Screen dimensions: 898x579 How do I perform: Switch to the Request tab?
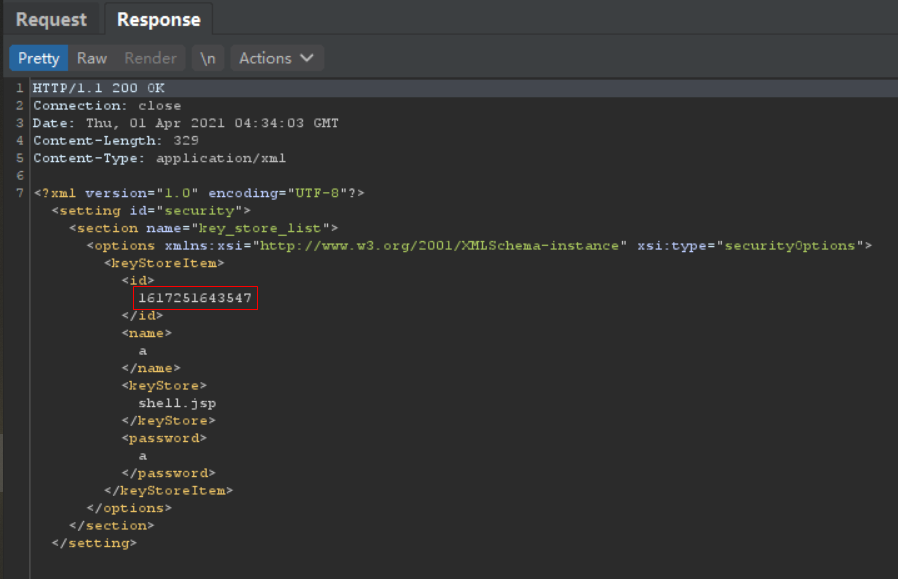(x=51, y=19)
